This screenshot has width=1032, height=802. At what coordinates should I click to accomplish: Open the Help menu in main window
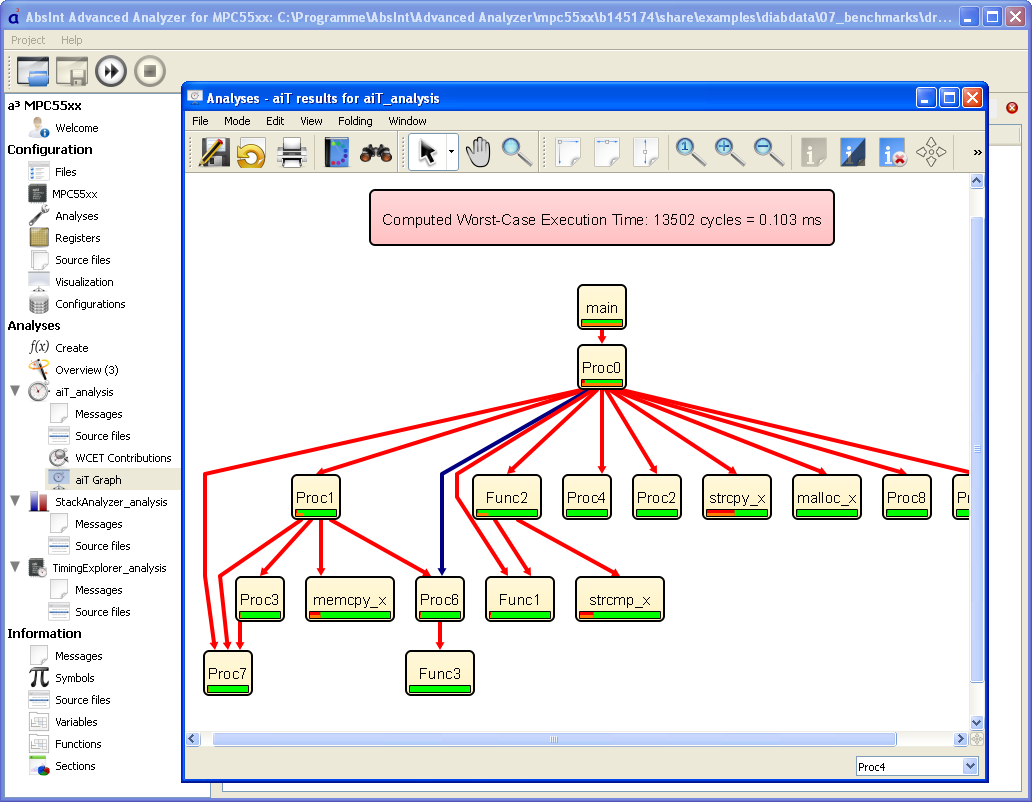[72, 40]
